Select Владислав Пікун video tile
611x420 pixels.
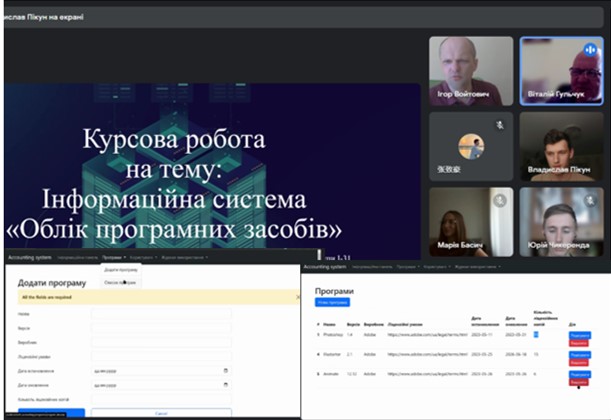(562, 146)
